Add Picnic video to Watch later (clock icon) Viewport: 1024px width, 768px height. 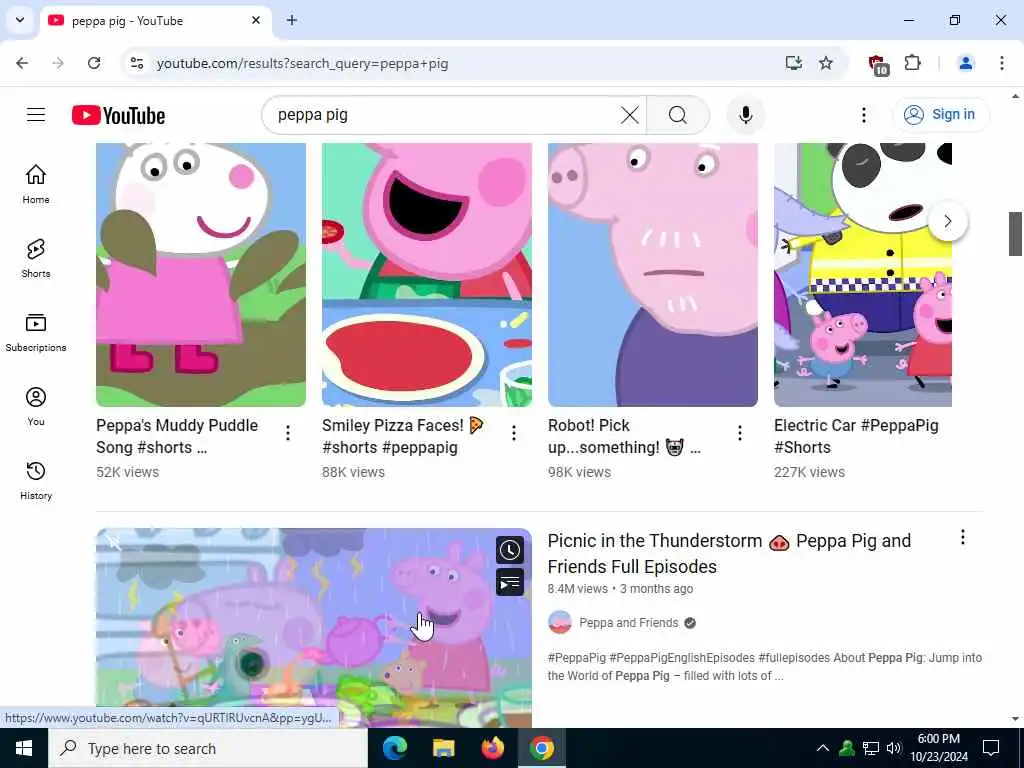(x=509, y=550)
